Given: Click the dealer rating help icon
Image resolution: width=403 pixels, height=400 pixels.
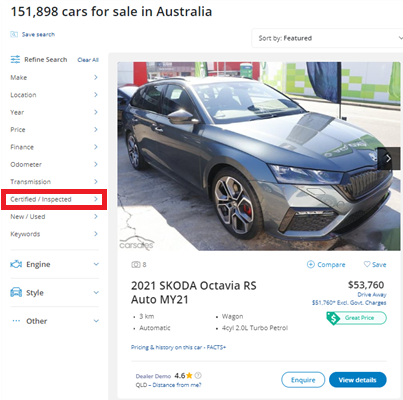Looking at the screenshot, I should [x=198, y=375].
